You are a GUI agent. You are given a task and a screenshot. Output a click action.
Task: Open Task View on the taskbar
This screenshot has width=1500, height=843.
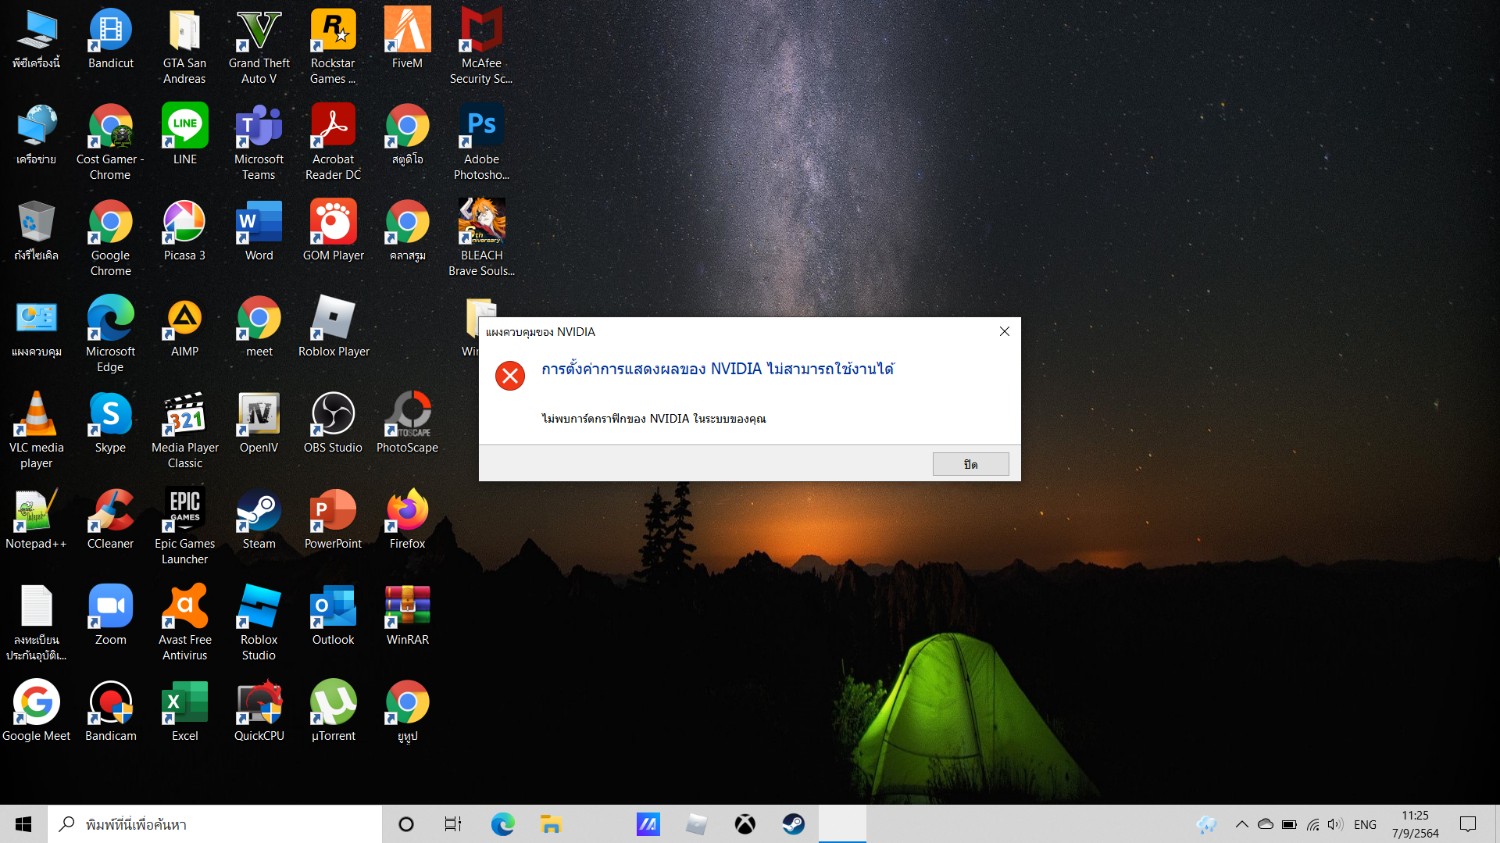coord(453,824)
